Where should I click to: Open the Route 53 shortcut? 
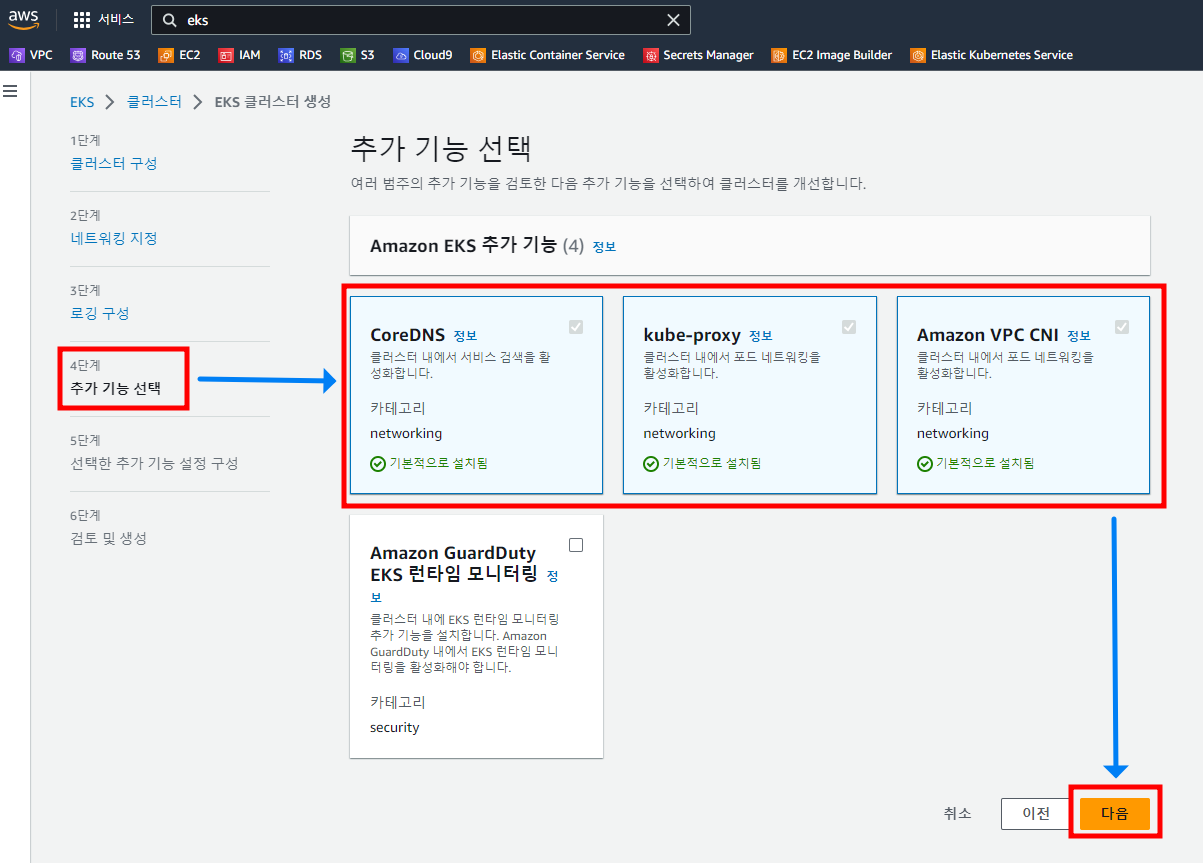pyautogui.click(x=105, y=55)
